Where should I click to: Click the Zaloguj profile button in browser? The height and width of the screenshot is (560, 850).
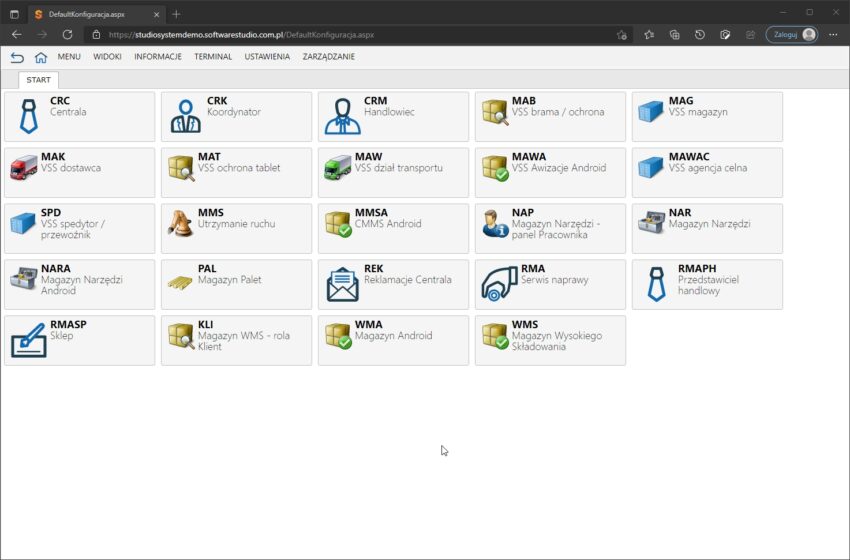[792, 34]
